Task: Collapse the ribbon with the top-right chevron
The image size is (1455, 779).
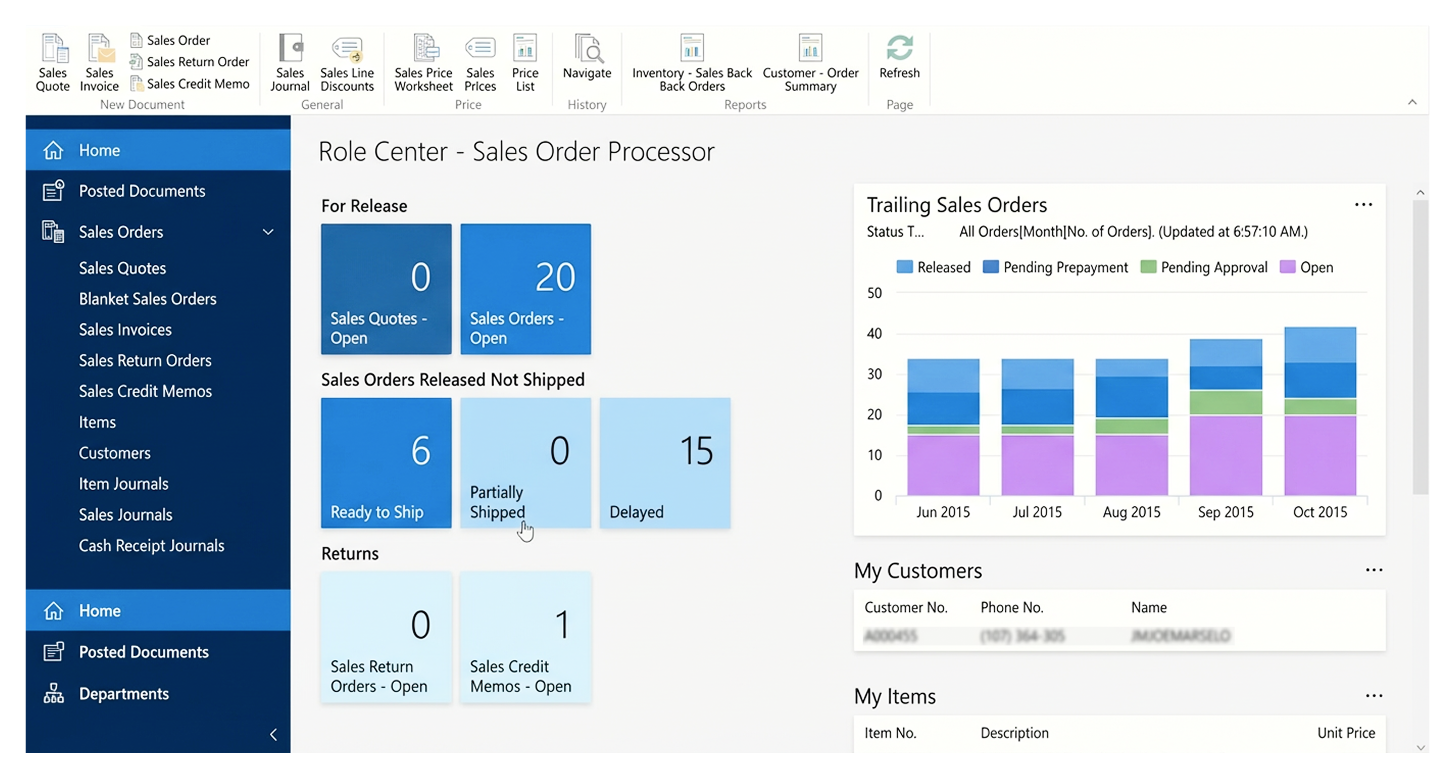Action: pos(1412,102)
